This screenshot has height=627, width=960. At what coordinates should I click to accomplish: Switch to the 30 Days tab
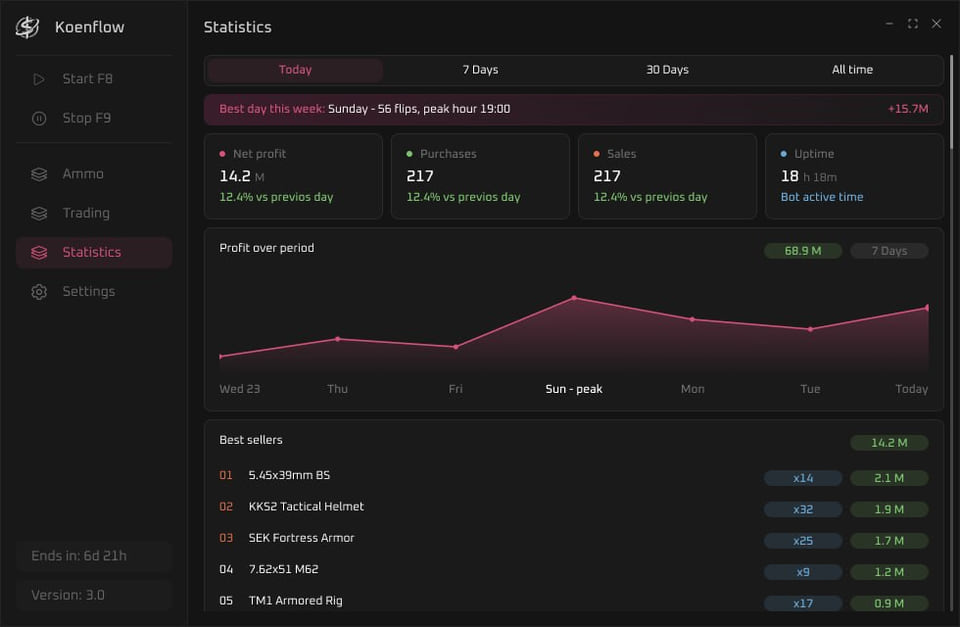(x=667, y=70)
